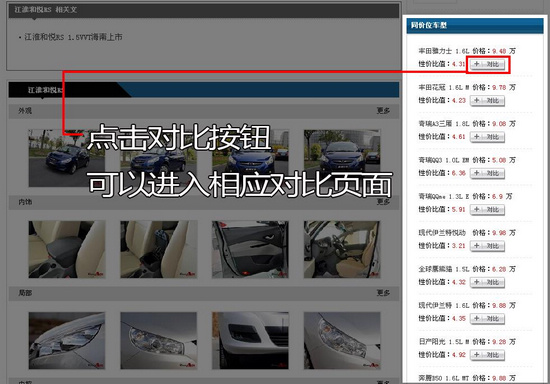Screen dimensions: 550x384
Task: Open 内饰 photo of beige seats with cupholder
Action: [159, 249]
